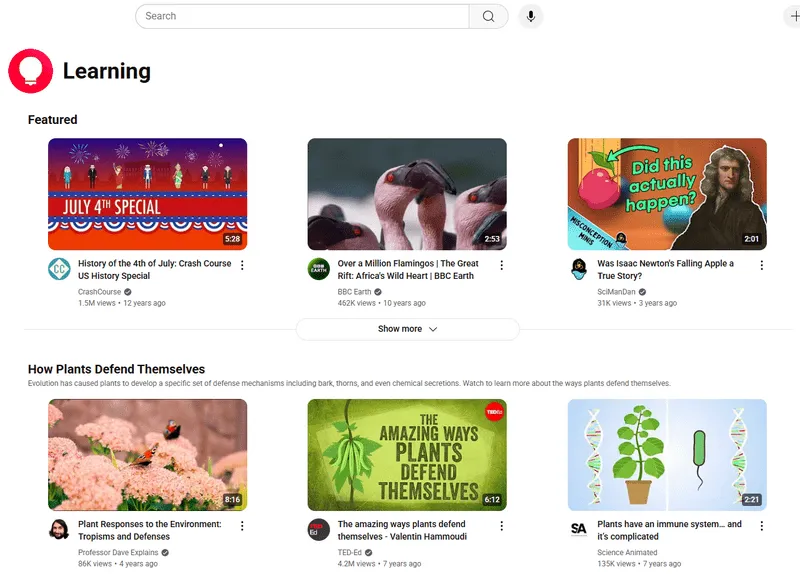Open Professor Dave Explains avatar
Viewport: 800px width, 574px height.
[59, 530]
